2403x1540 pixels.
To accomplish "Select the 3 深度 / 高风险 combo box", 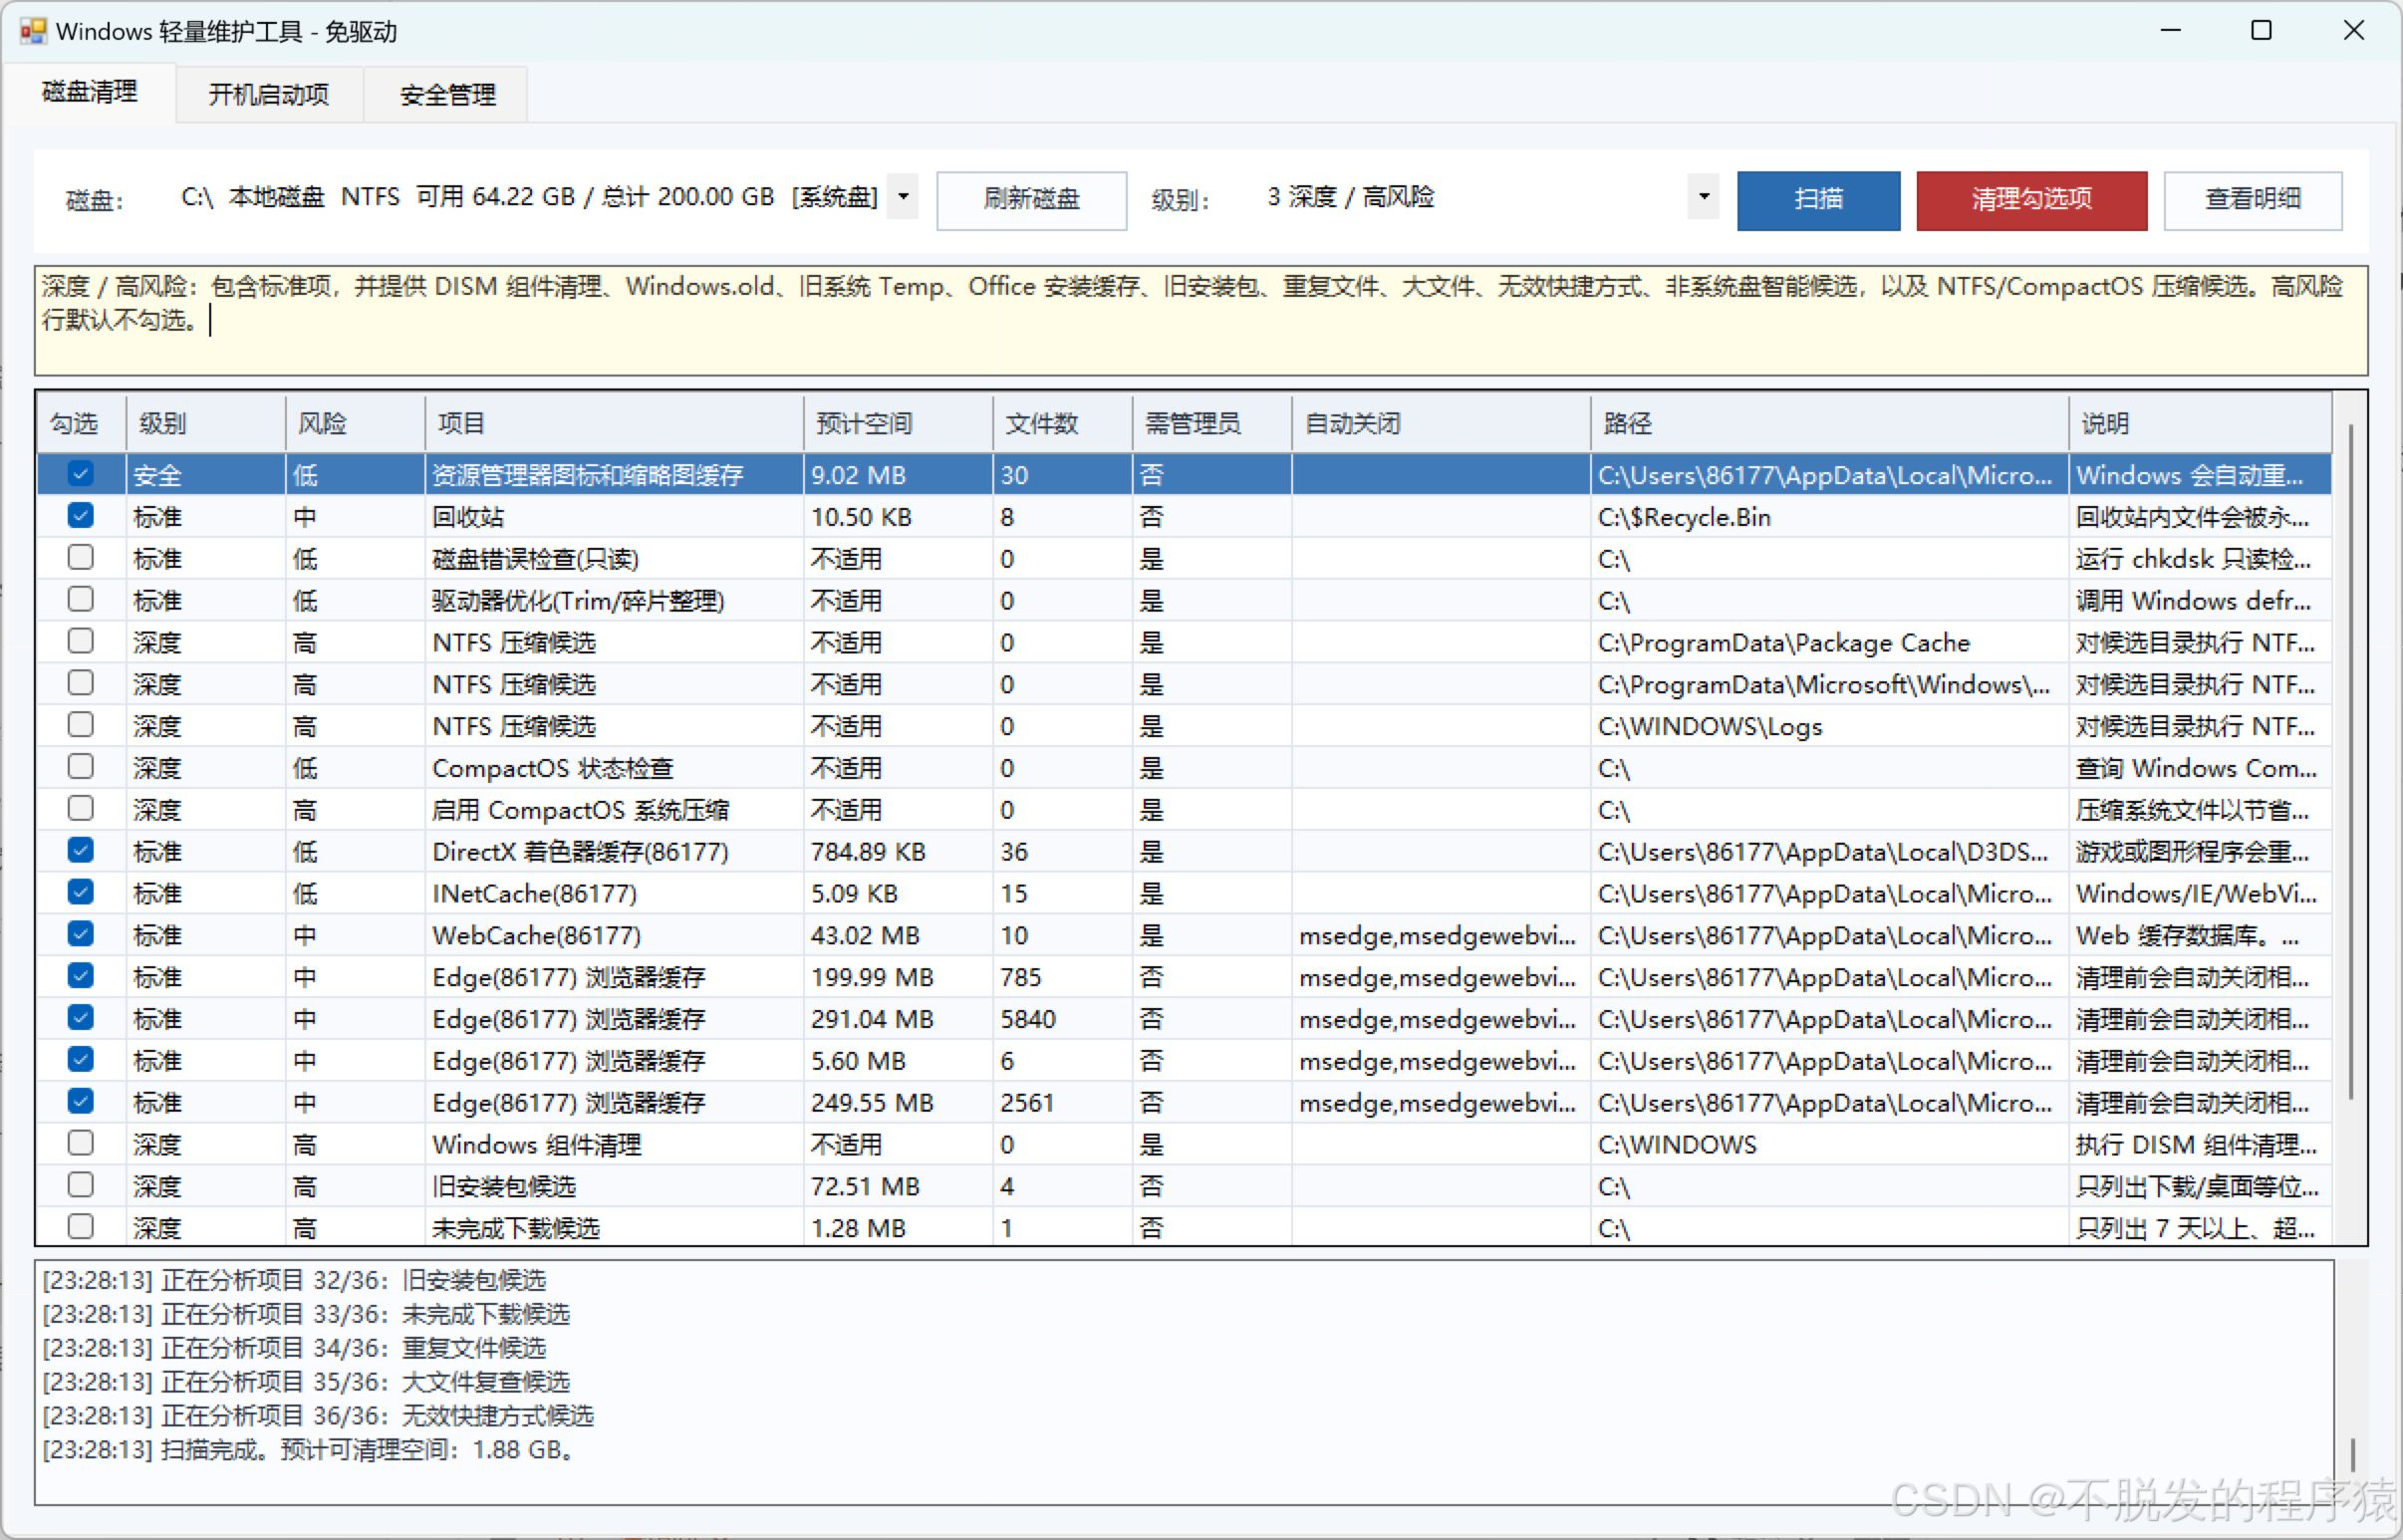I will click(1488, 197).
